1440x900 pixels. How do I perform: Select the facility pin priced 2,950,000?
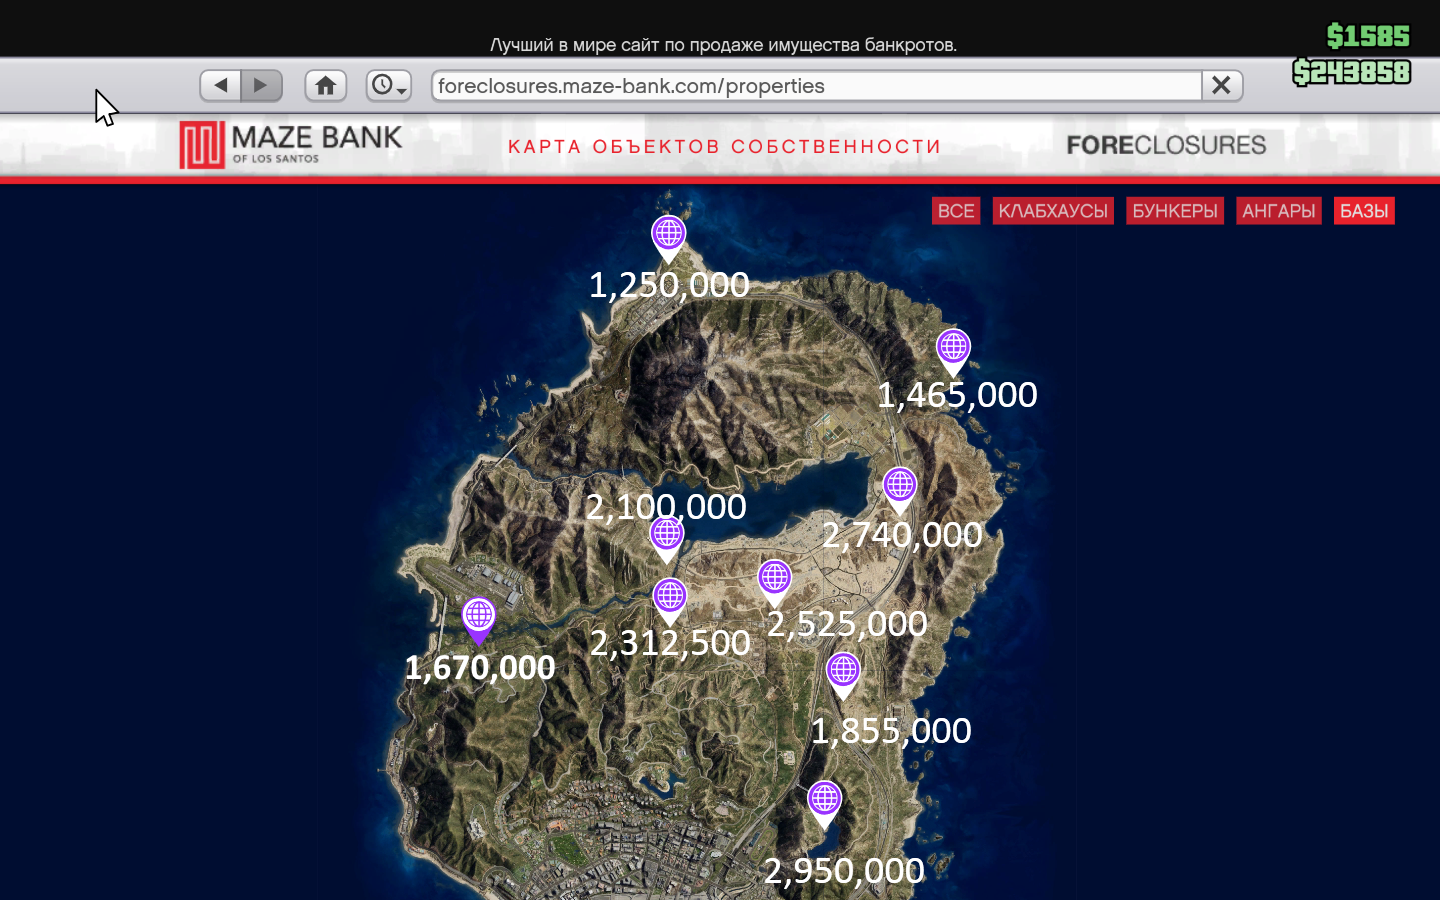pos(825,804)
